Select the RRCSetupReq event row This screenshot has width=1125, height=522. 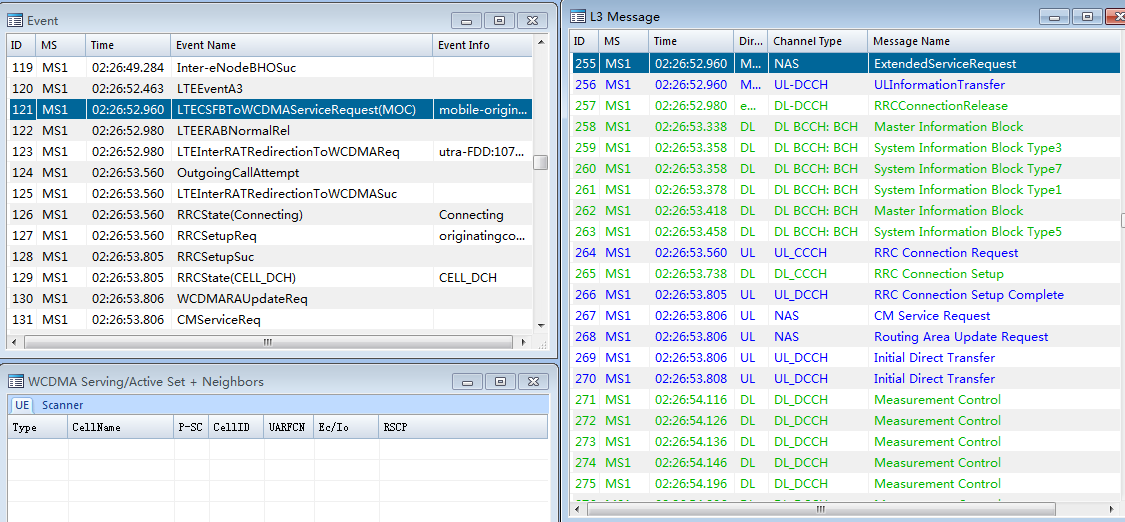point(270,236)
